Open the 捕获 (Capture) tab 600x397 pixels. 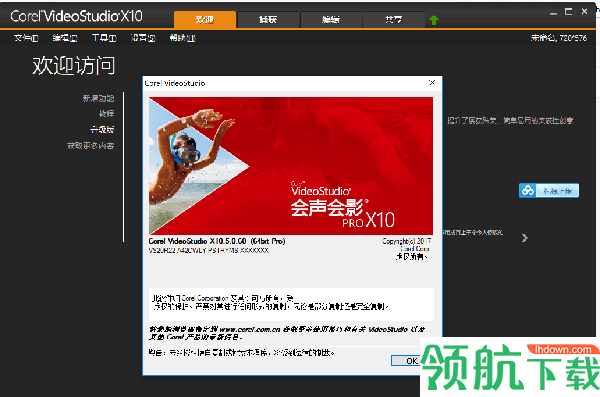(268, 20)
